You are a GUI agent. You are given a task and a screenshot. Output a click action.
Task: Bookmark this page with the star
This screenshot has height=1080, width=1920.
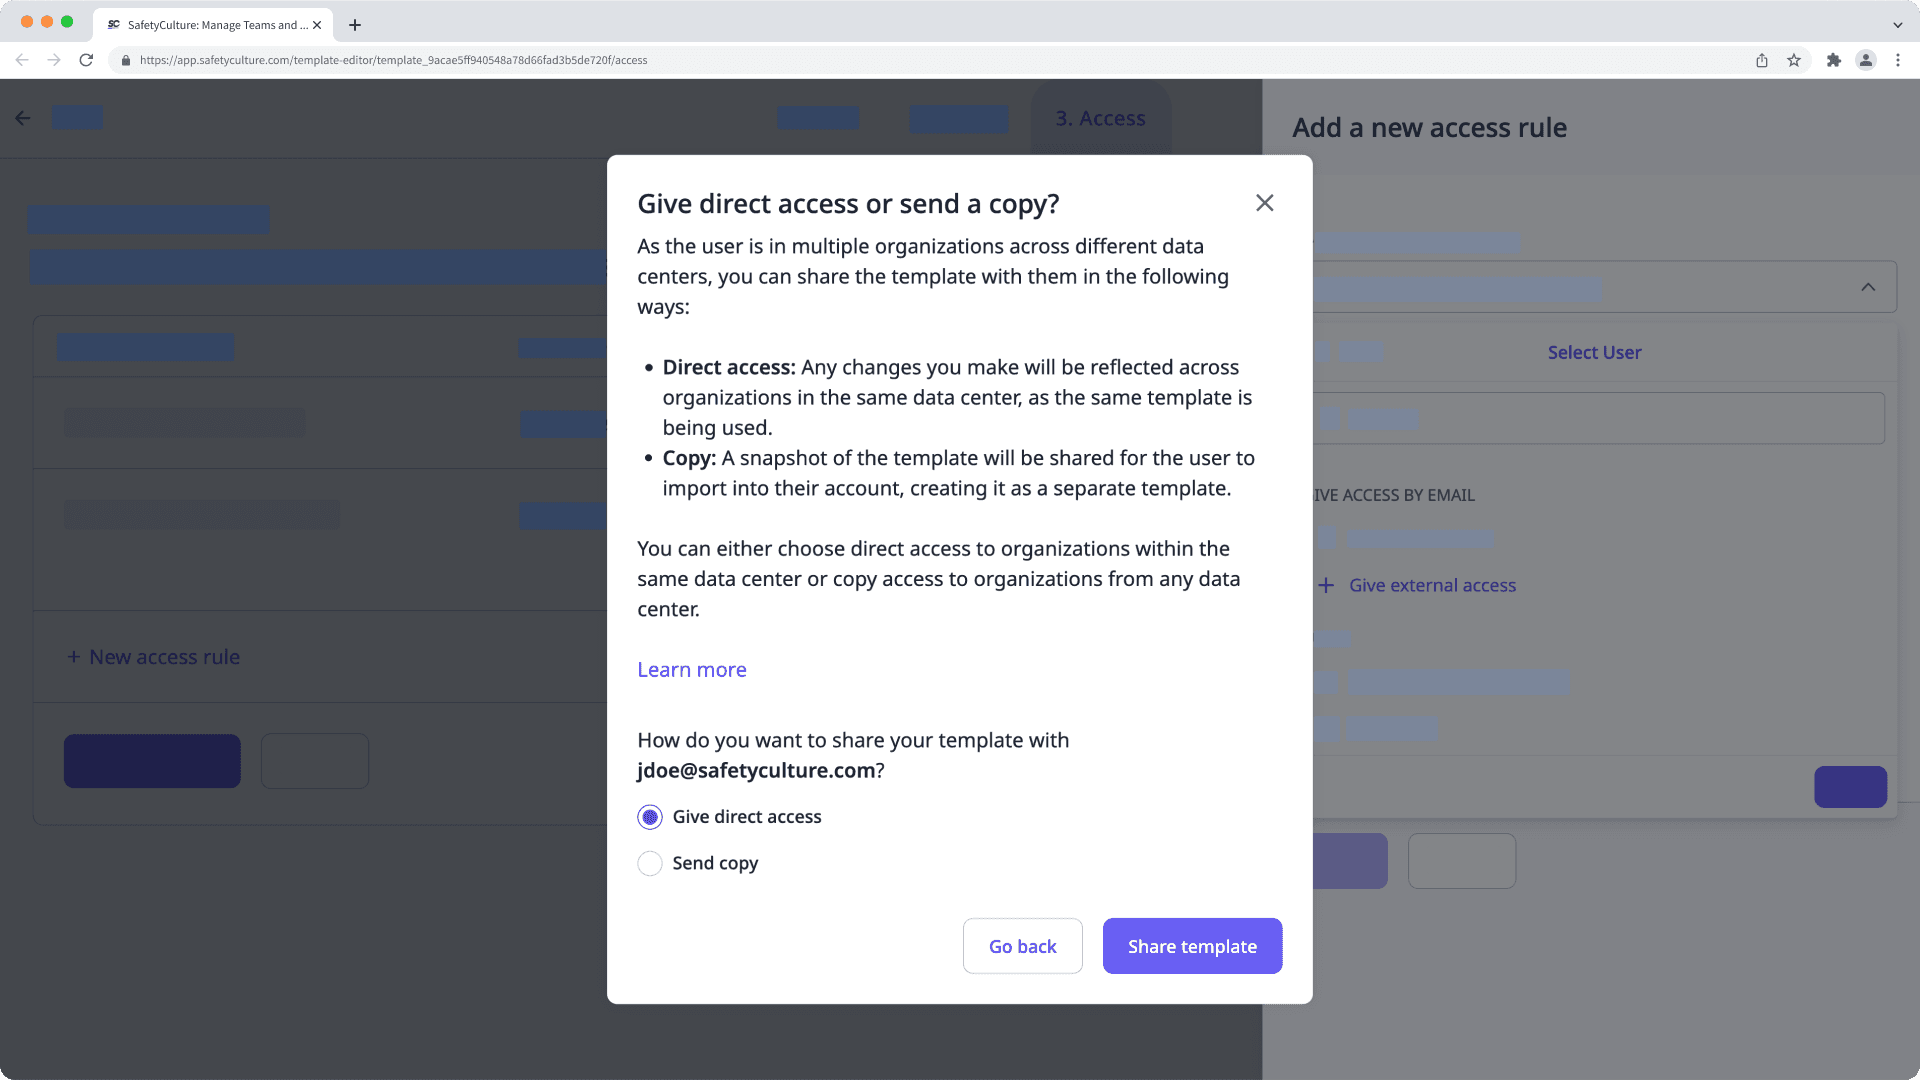click(x=1793, y=60)
